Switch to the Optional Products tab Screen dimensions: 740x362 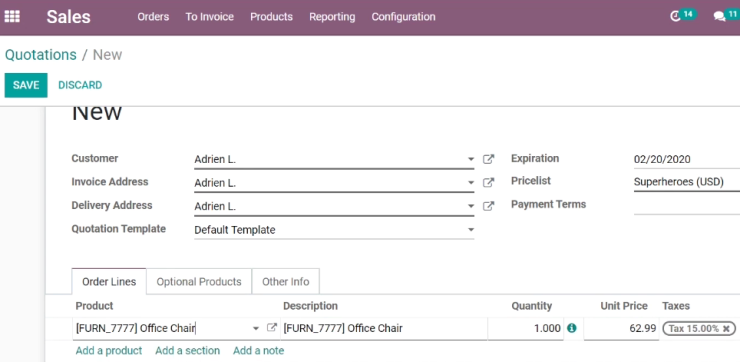tap(199, 282)
